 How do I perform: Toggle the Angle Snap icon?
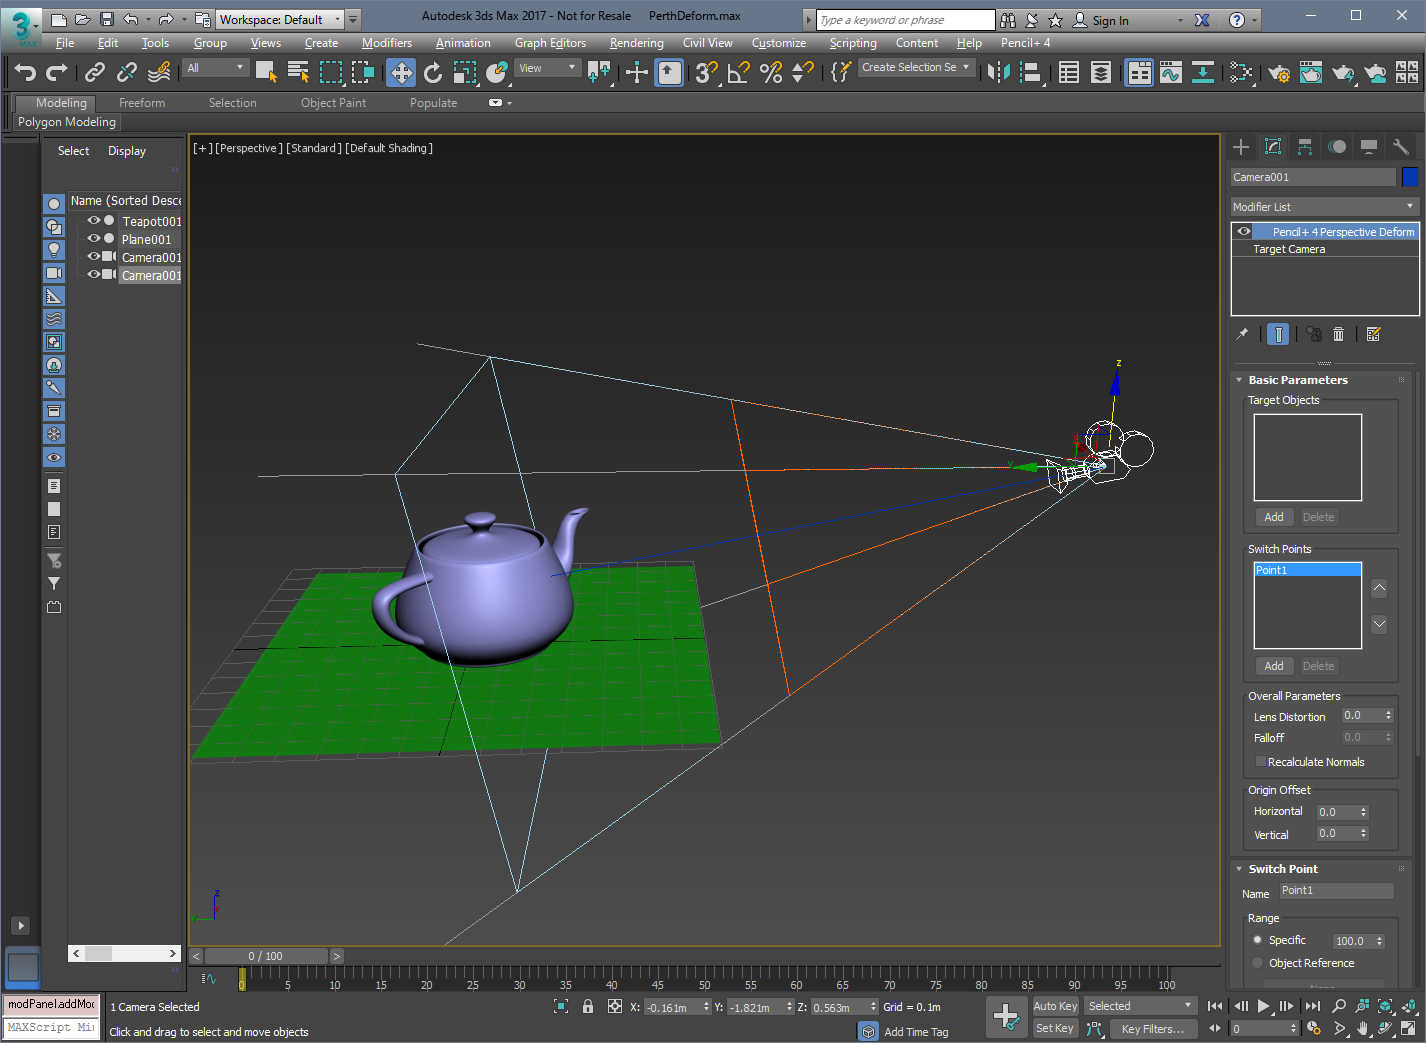point(739,72)
